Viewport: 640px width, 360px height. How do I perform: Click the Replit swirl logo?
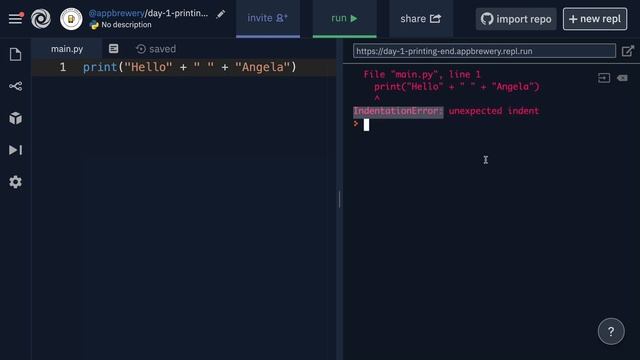[41, 18]
